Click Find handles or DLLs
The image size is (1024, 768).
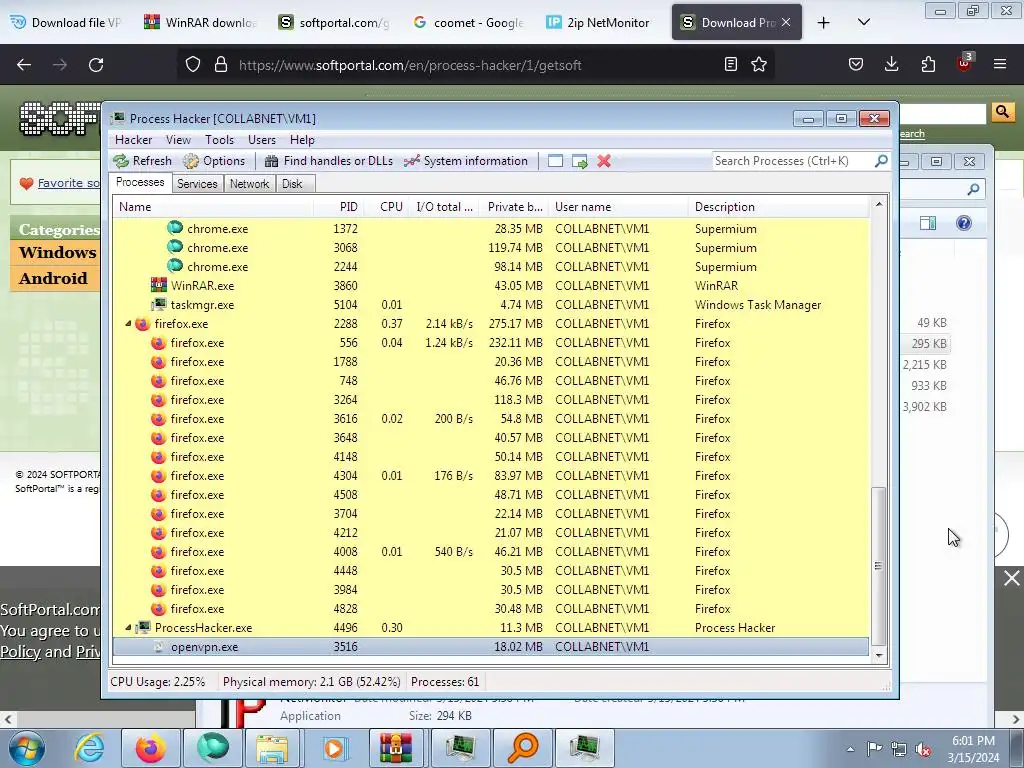pyautogui.click(x=328, y=161)
